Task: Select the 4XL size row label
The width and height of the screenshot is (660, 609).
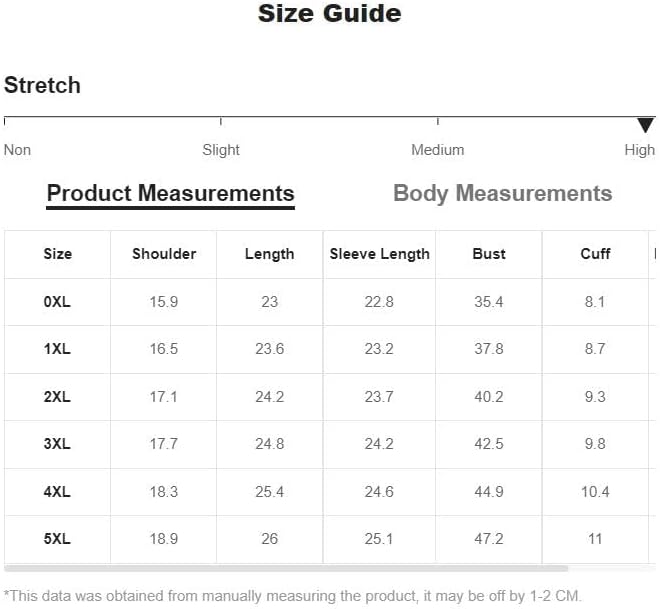Action: (57, 492)
